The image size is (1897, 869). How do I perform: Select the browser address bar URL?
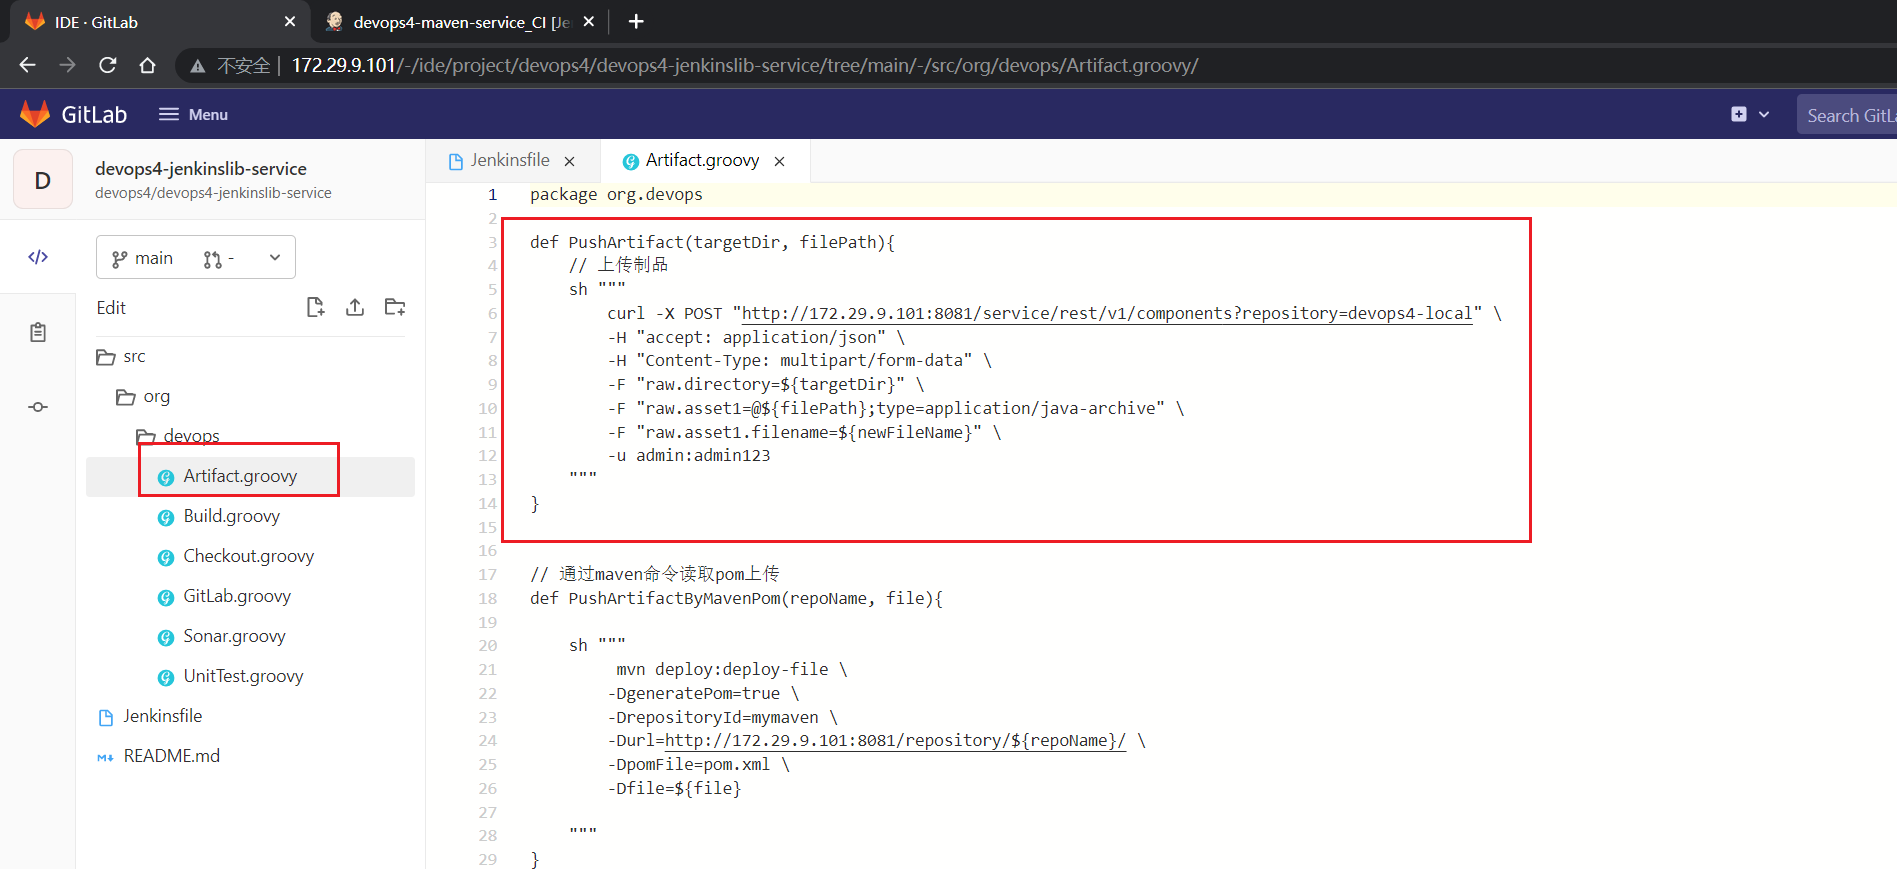click(x=744, y=66)
